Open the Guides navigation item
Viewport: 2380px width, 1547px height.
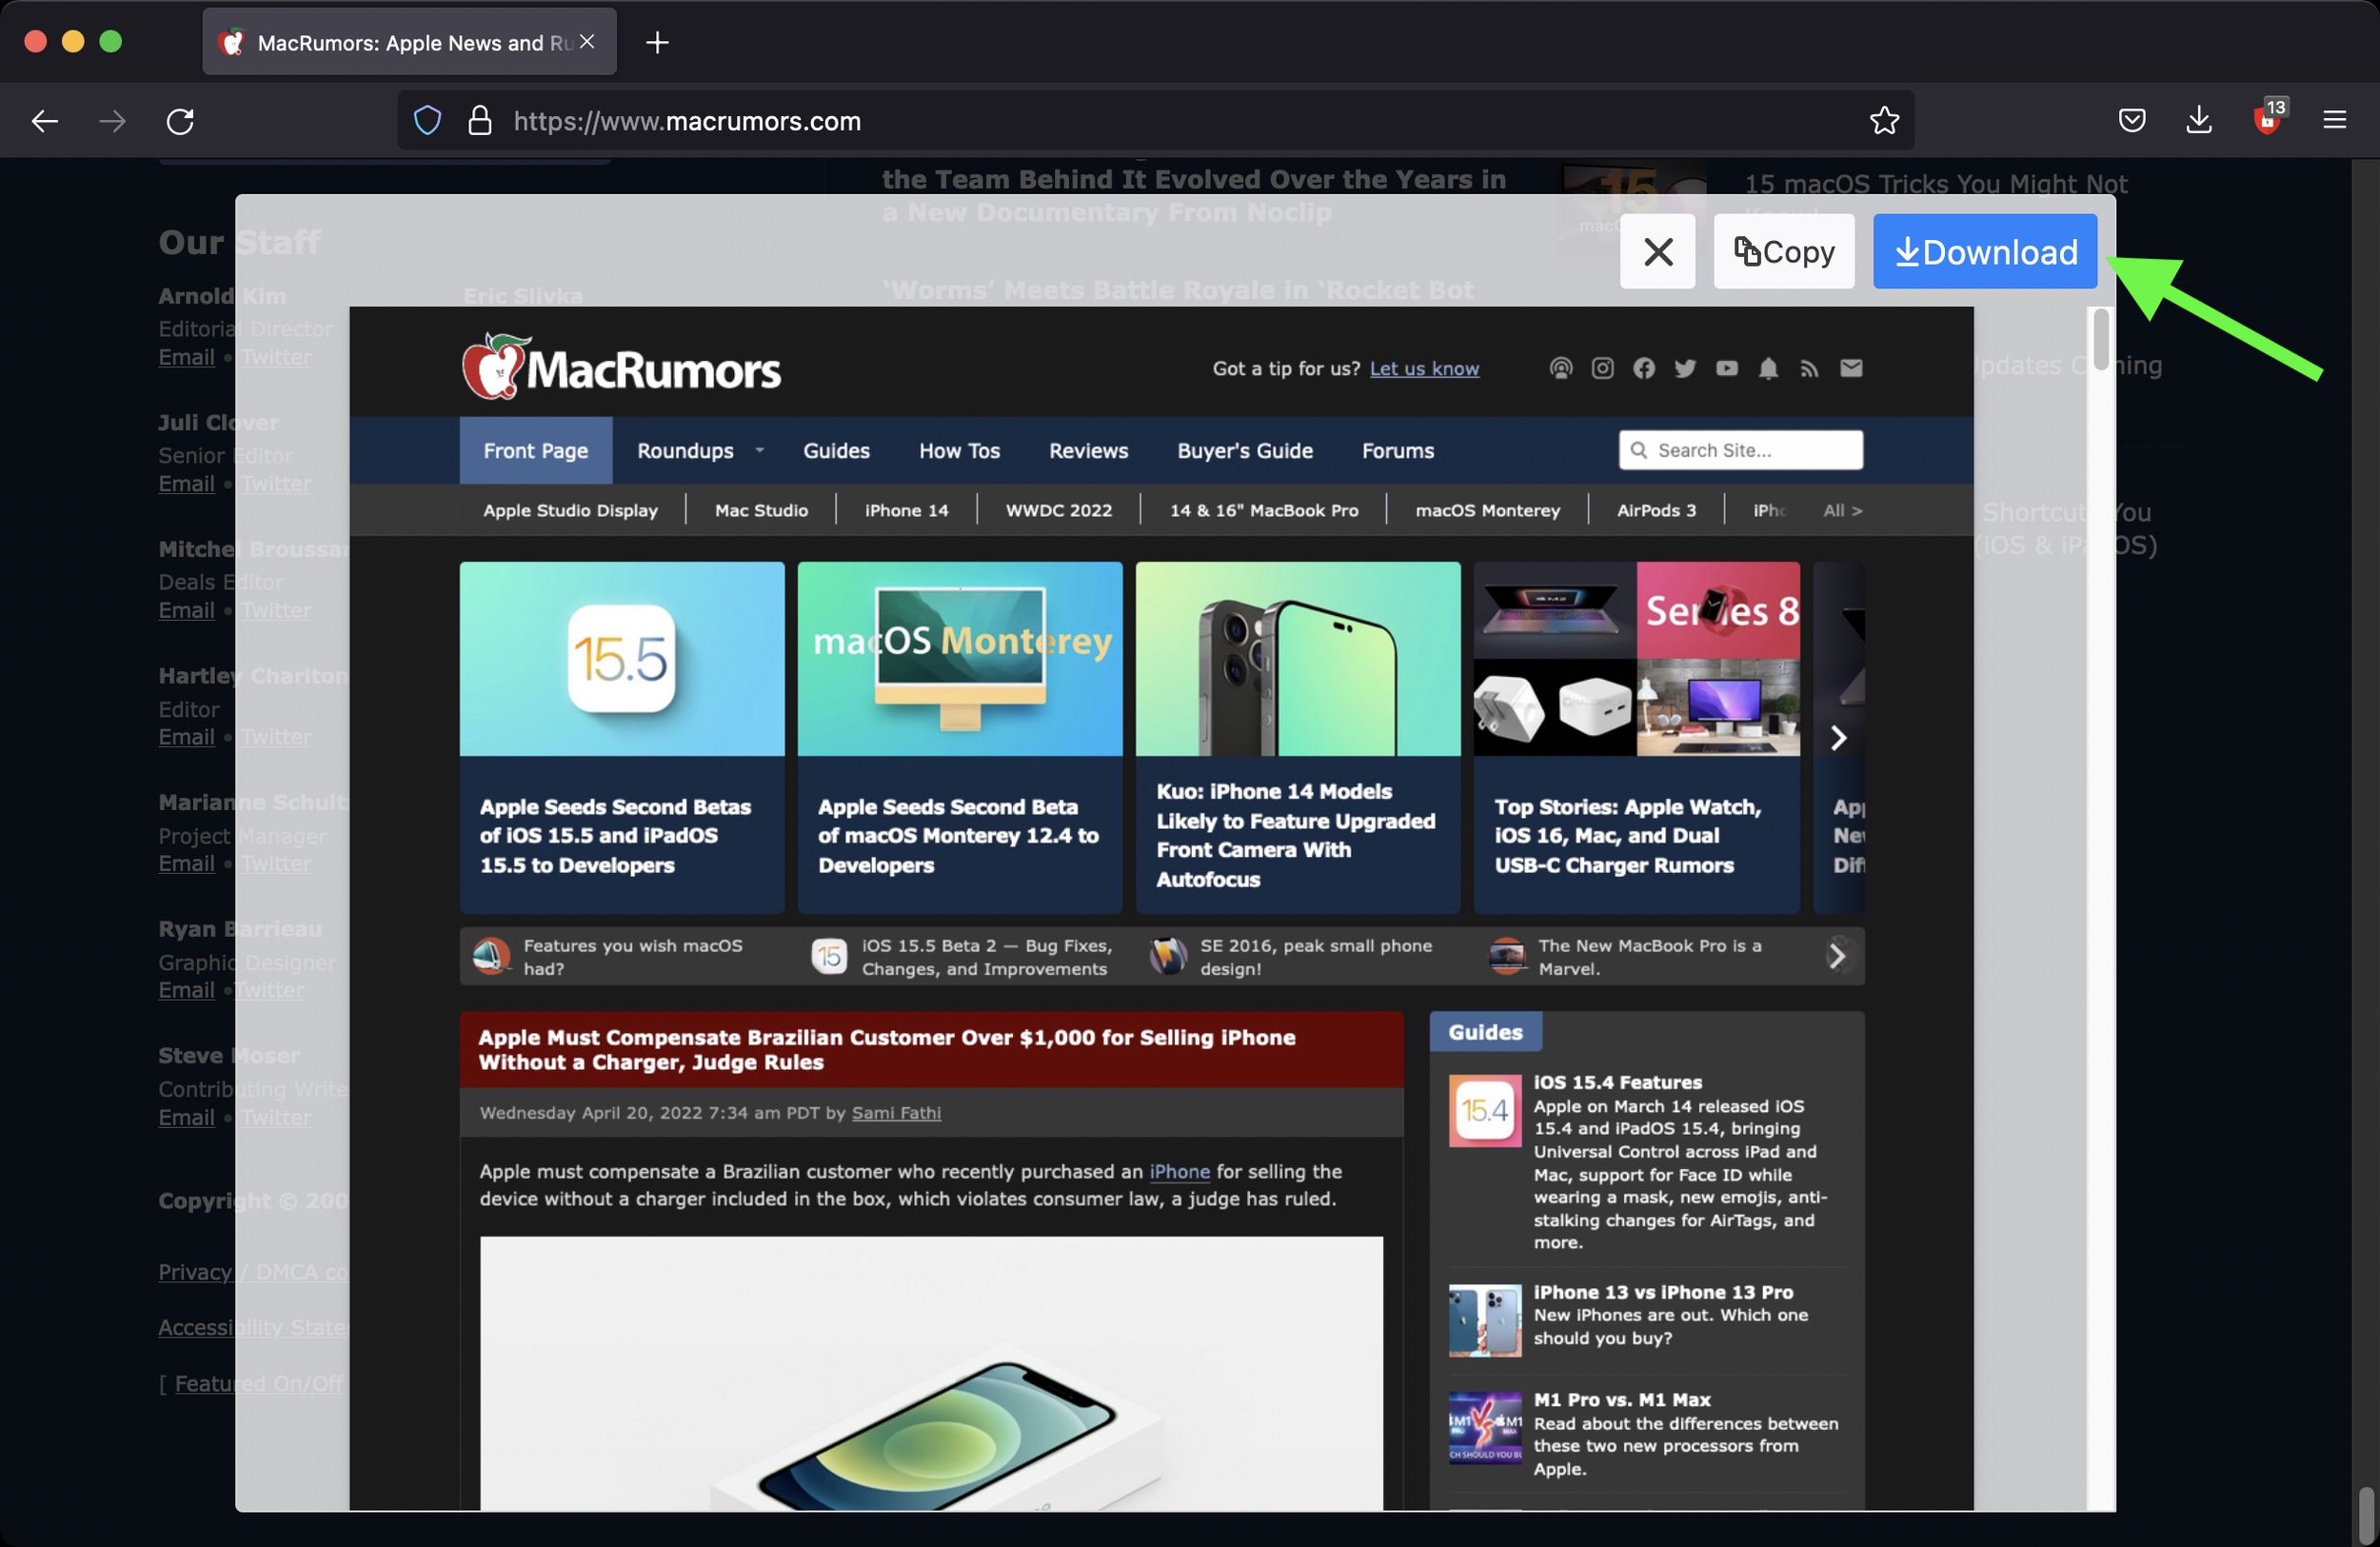(836, 450)
